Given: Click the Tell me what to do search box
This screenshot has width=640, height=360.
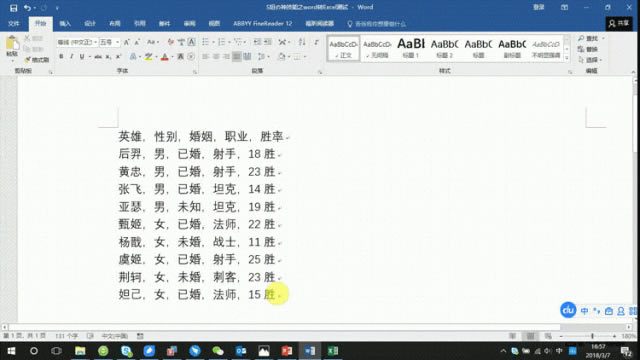Looking at the screenshot, I should coord(377,24).
